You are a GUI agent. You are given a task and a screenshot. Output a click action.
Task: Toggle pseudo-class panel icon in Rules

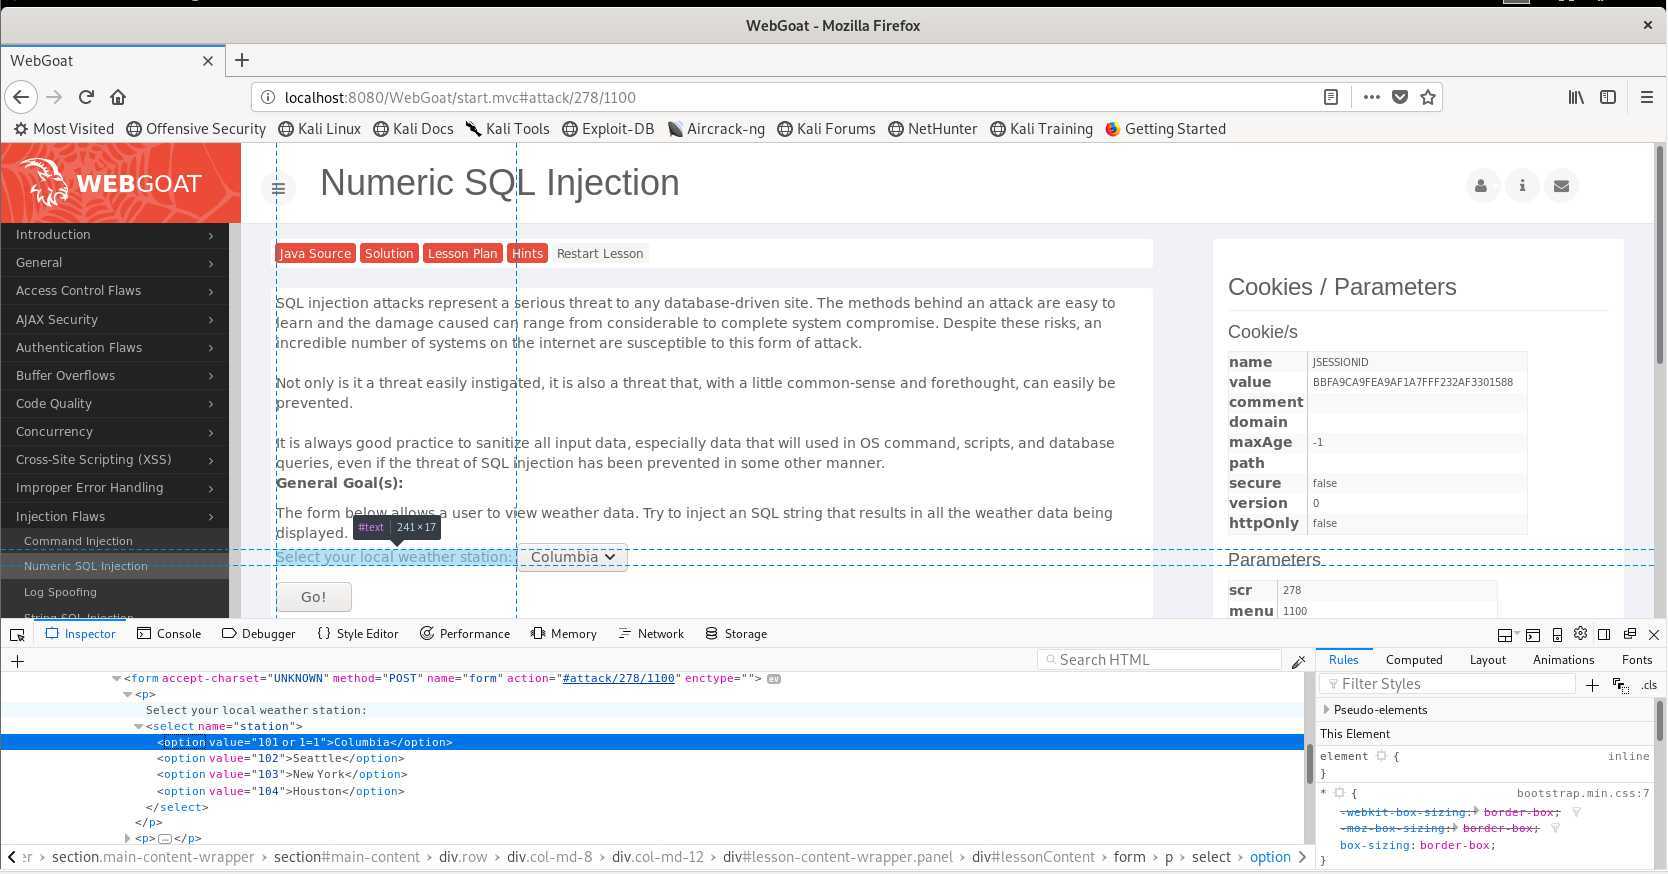tap(1621, 685)
